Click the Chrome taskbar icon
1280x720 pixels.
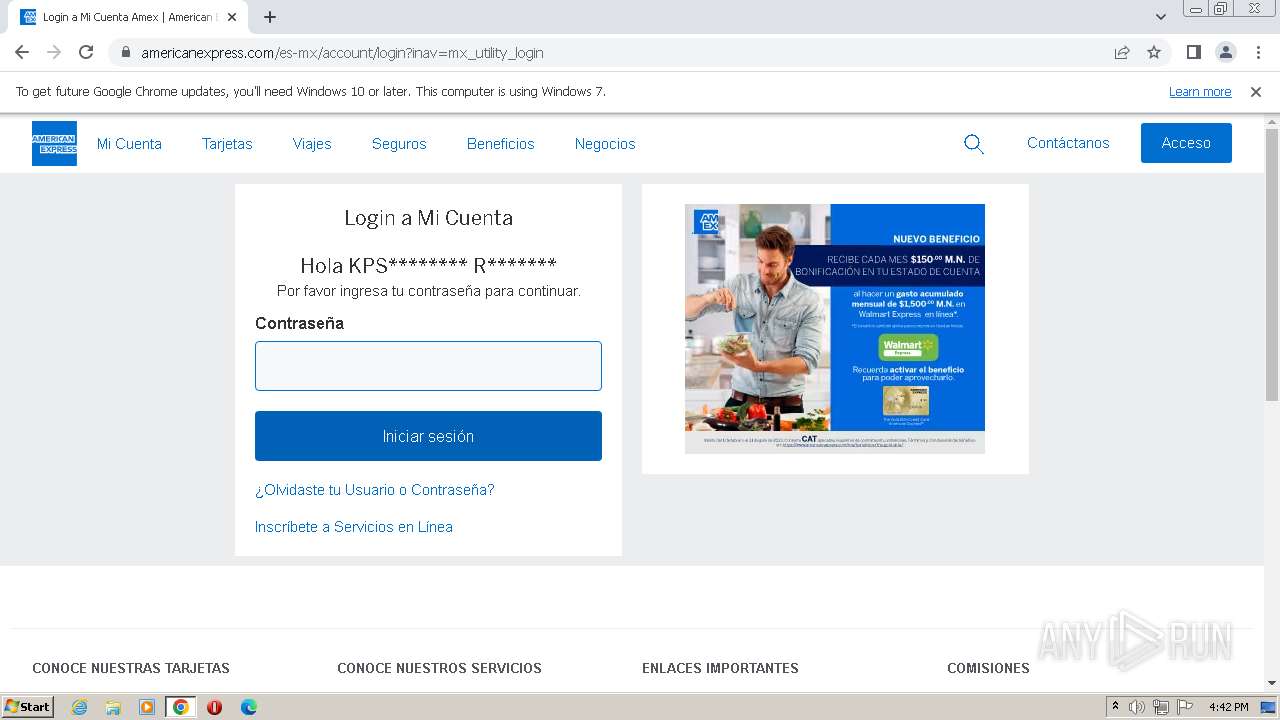pyautogui.click(x=180, y=707)
